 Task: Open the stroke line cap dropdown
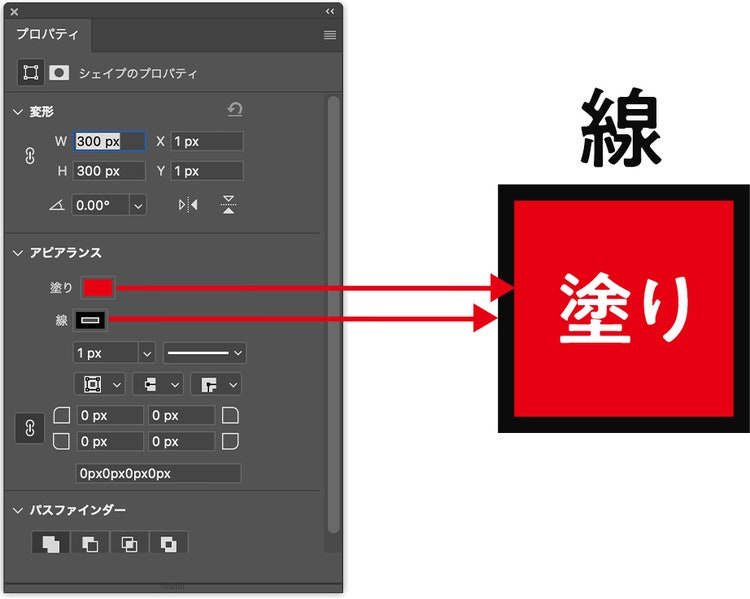158,384
